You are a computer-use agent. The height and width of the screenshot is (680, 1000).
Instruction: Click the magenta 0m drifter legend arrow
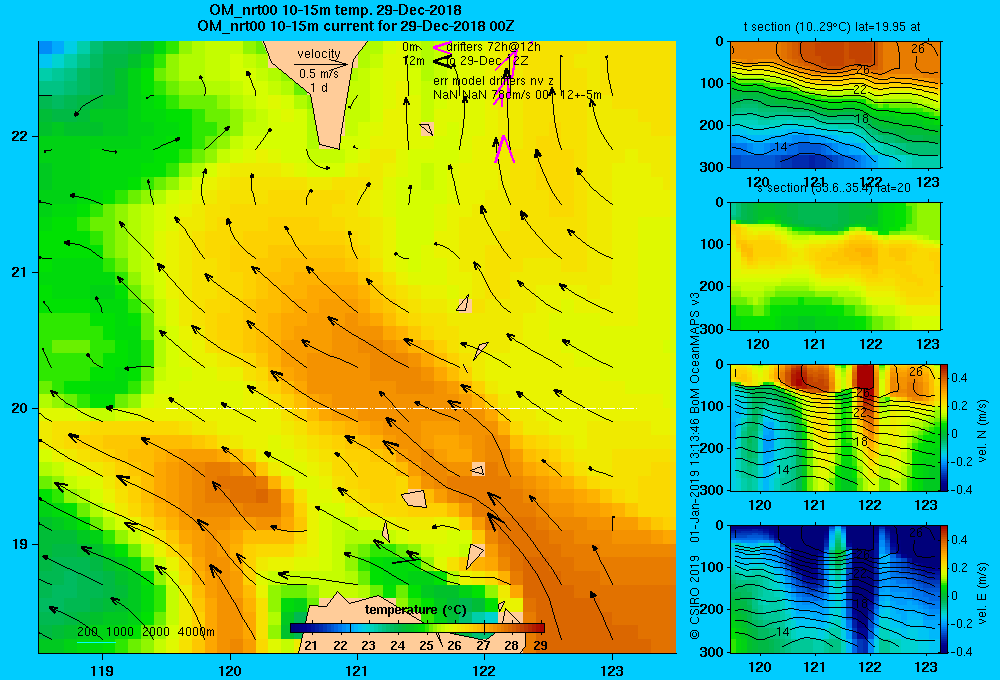441,47
